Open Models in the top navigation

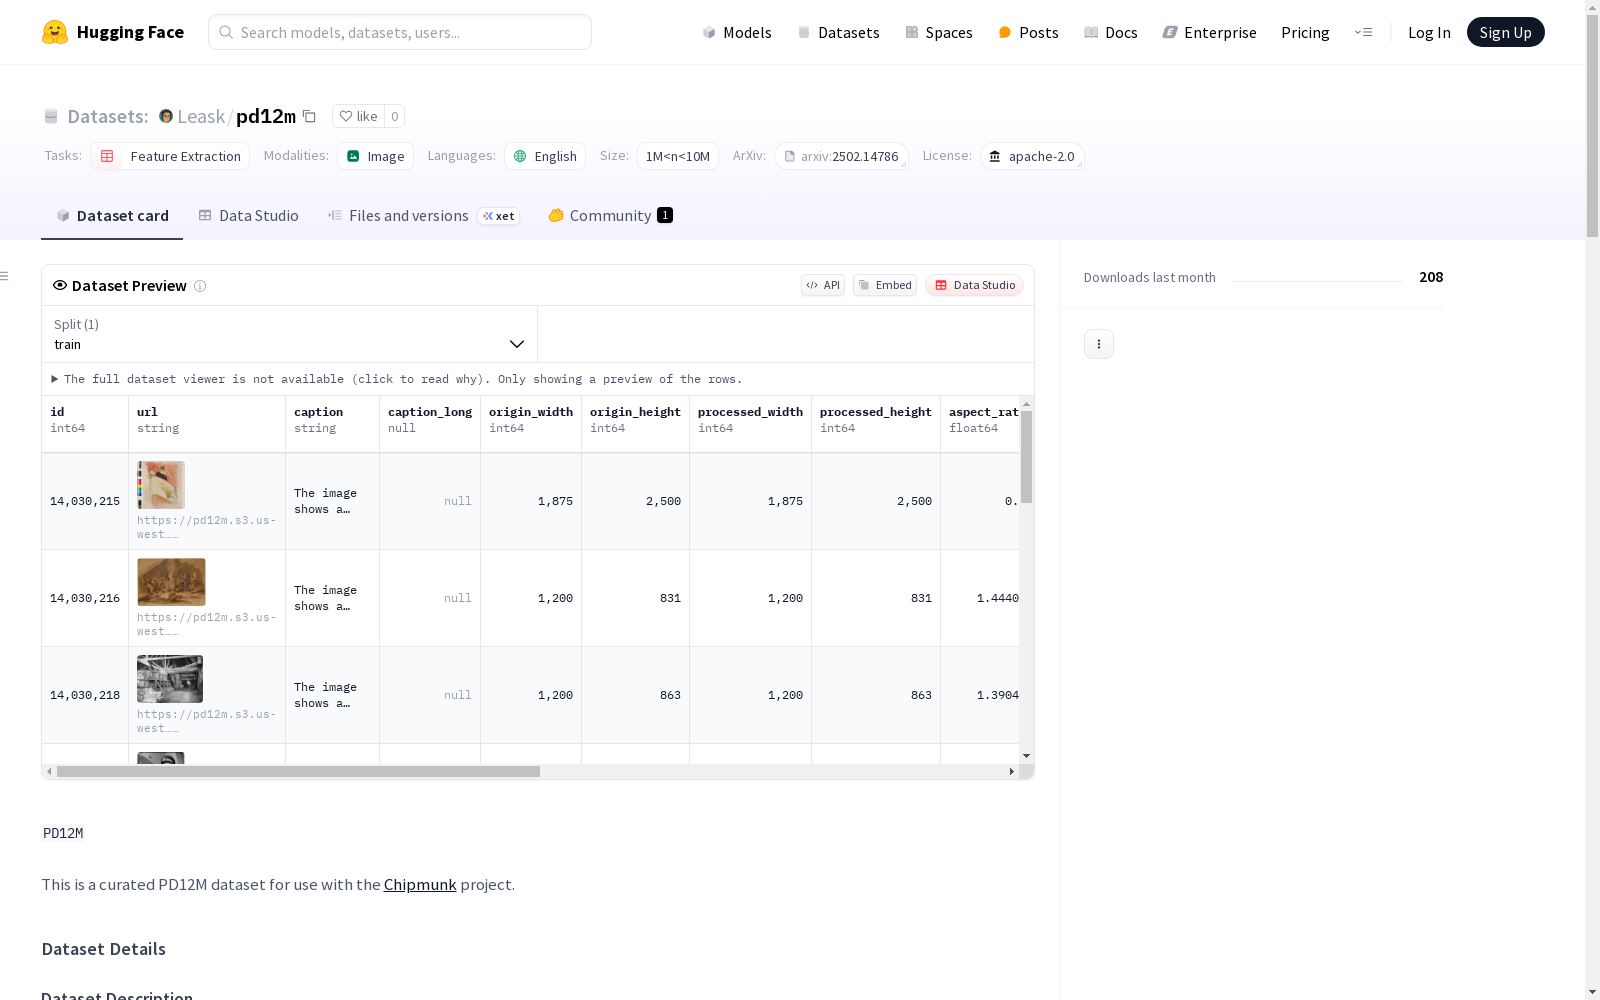coord(737,32)
